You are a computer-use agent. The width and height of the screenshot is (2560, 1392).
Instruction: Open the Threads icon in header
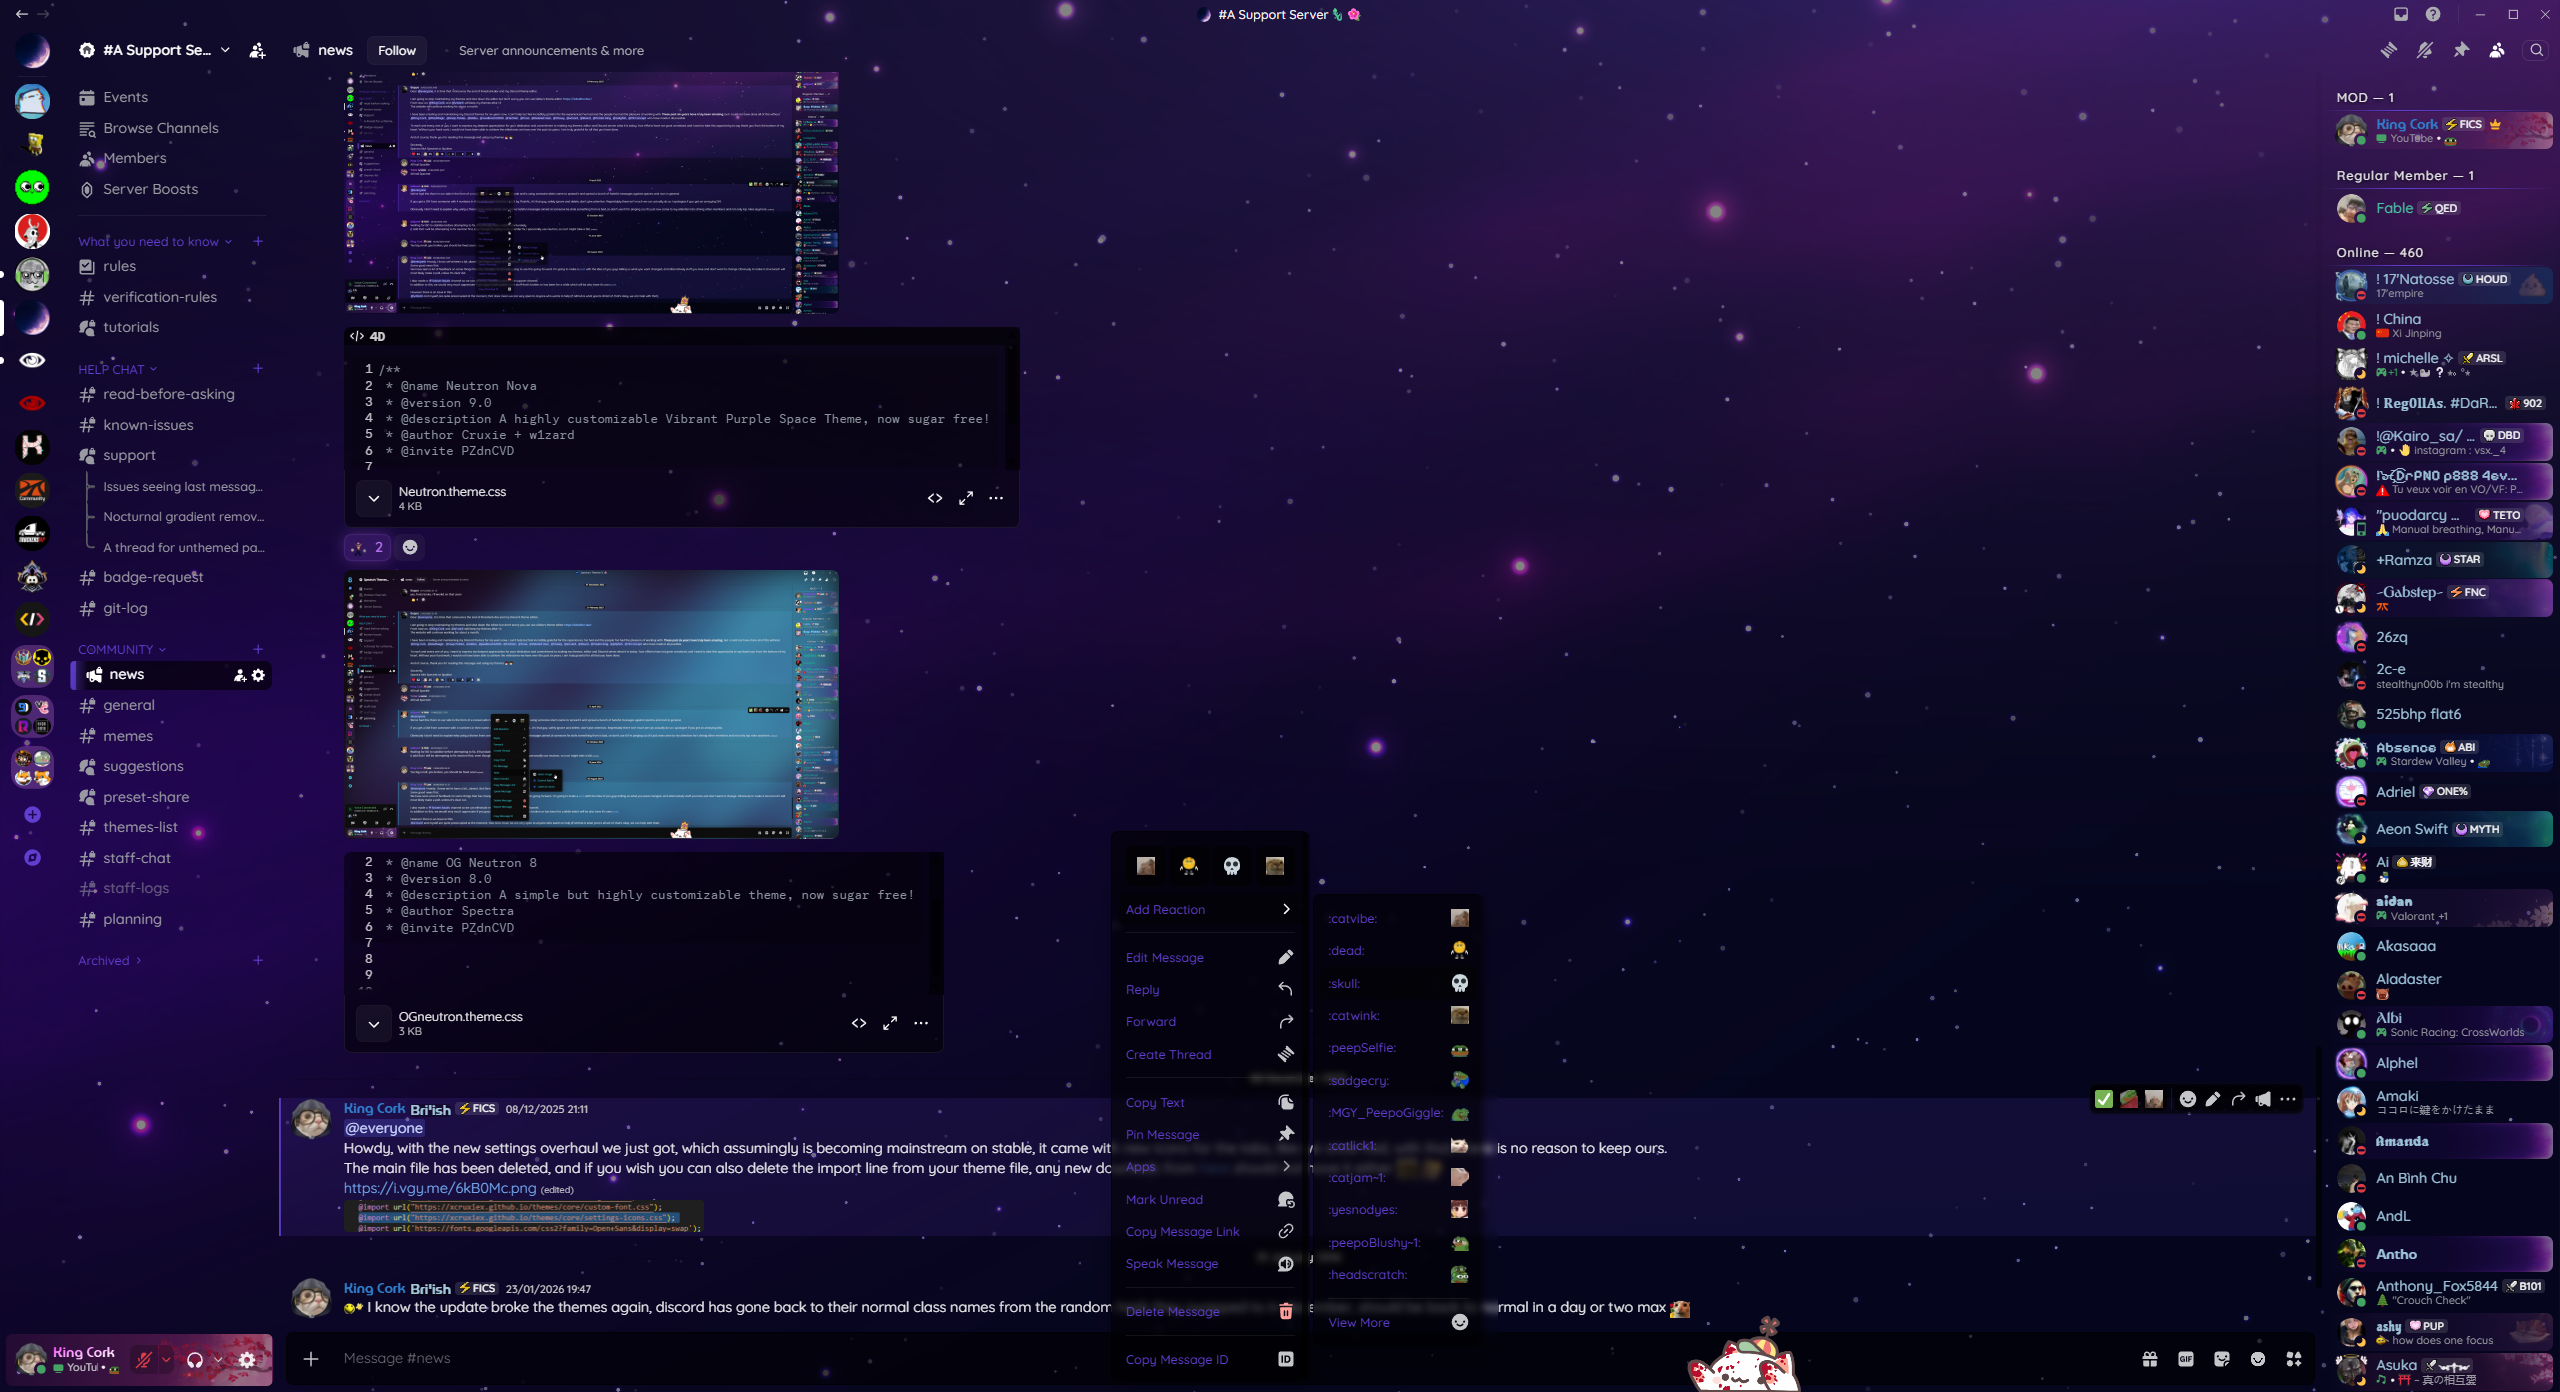coord(2389,50)
